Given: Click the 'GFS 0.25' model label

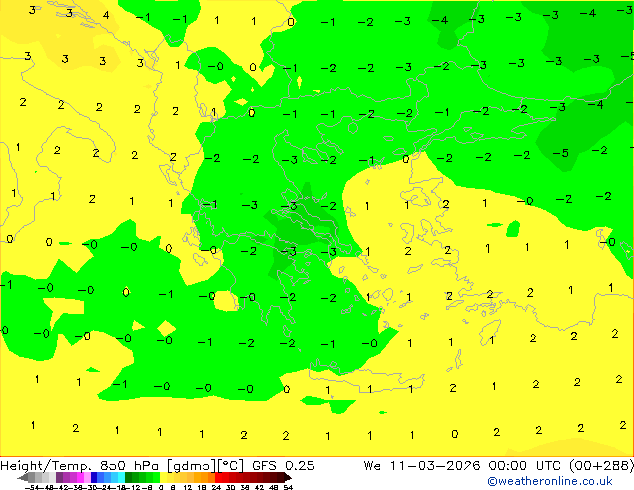Looking at the screenshot, I should (x=283, y=466).
